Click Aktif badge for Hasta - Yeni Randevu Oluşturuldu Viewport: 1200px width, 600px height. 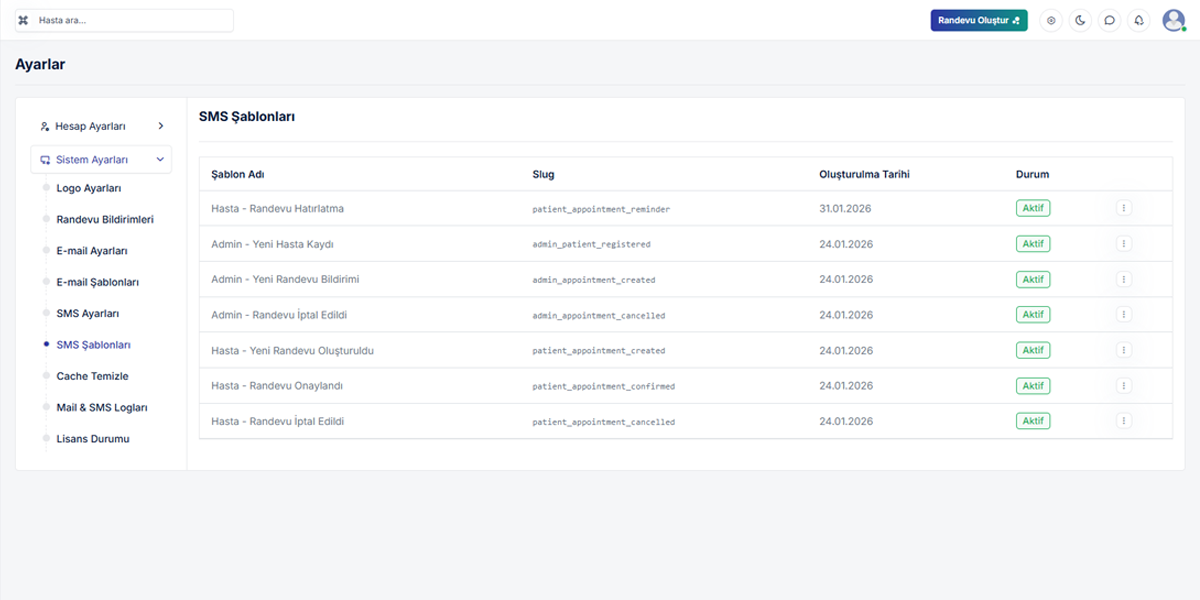[1032, 350]
